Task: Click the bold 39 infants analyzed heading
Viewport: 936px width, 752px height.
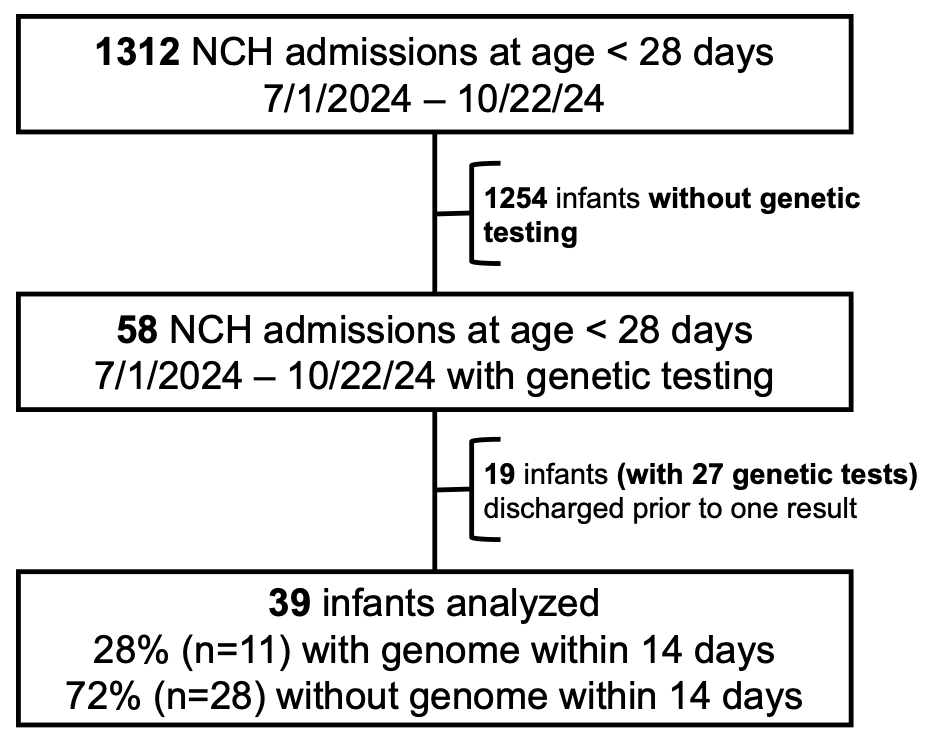Action: click(434, 603)
